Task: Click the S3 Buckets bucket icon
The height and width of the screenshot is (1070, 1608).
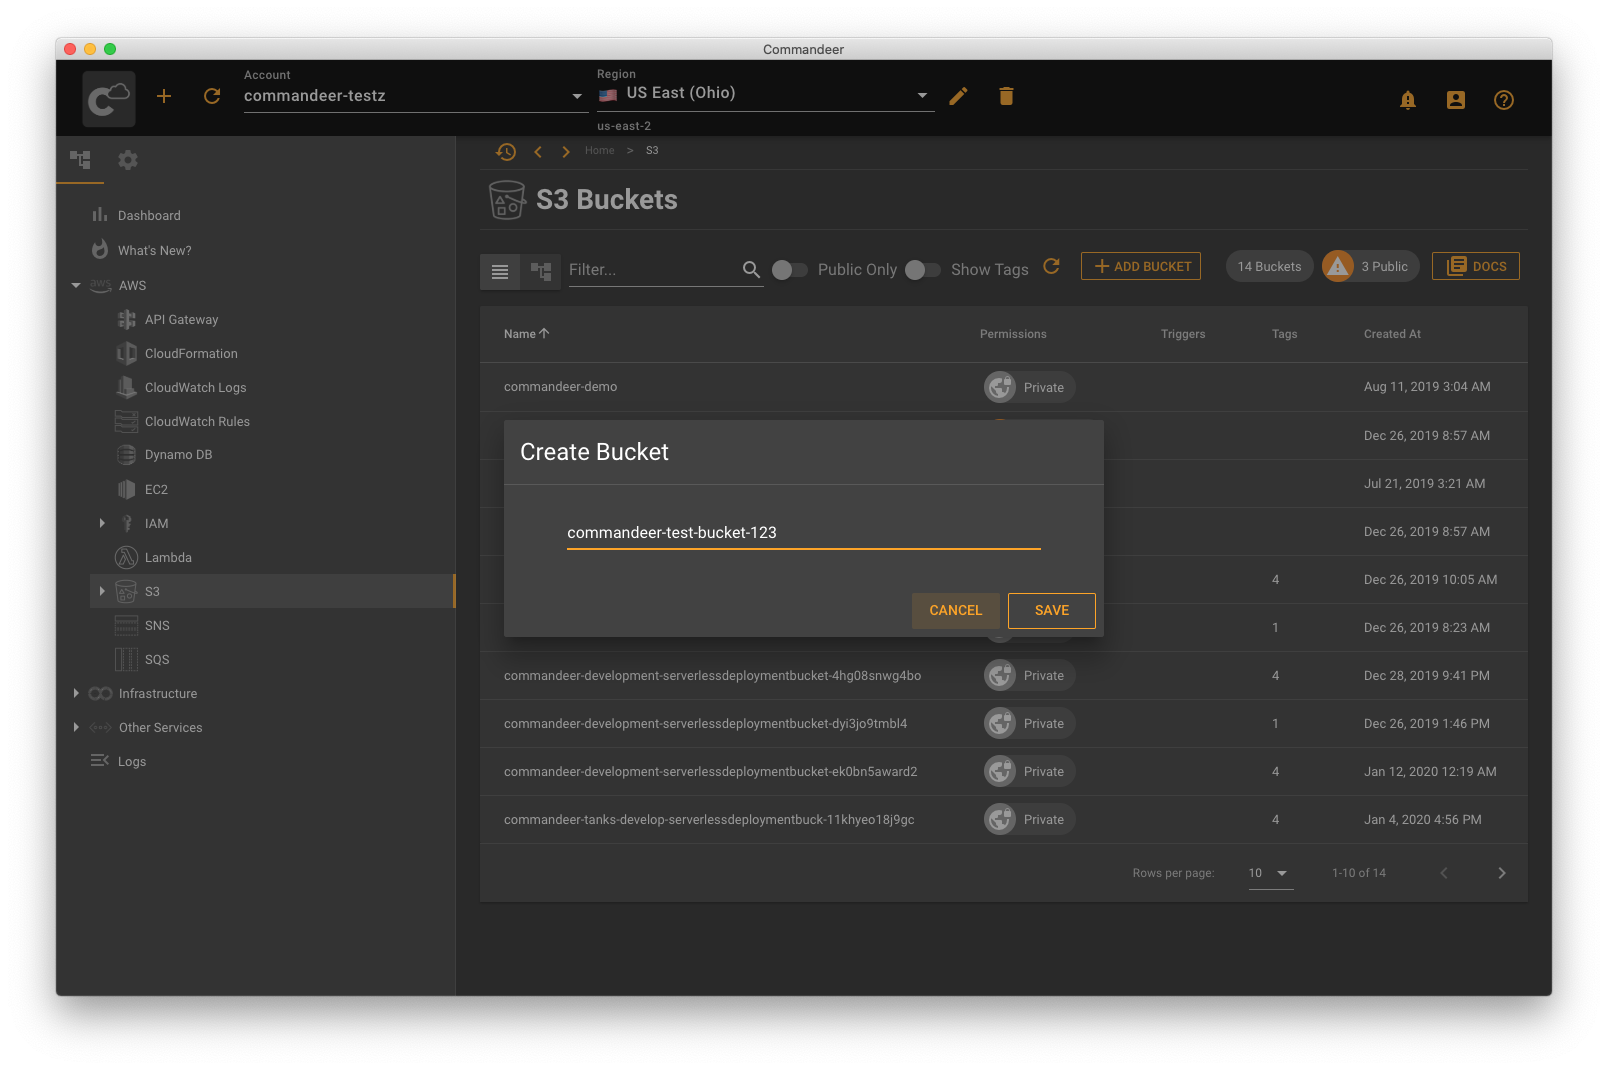Action: [506, 200]
